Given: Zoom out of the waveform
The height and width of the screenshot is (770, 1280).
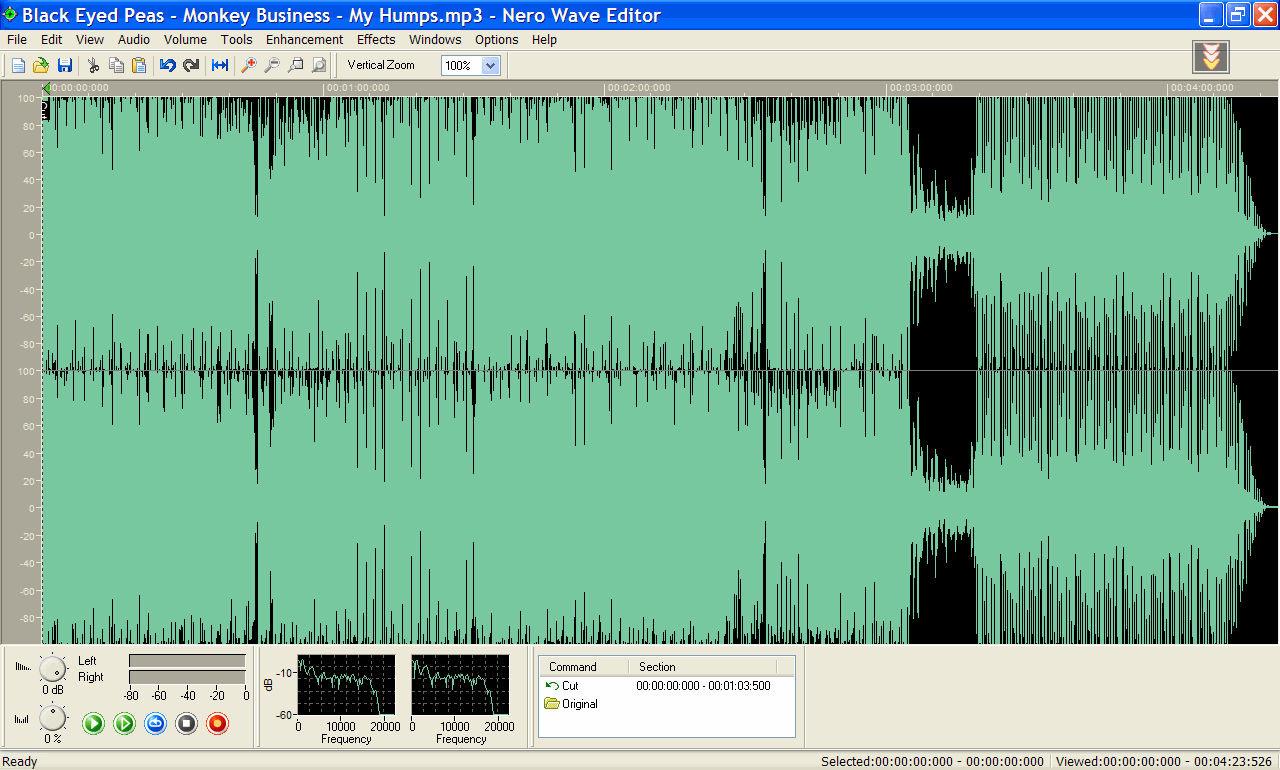Looking at the screenshot, I should 272,65.
